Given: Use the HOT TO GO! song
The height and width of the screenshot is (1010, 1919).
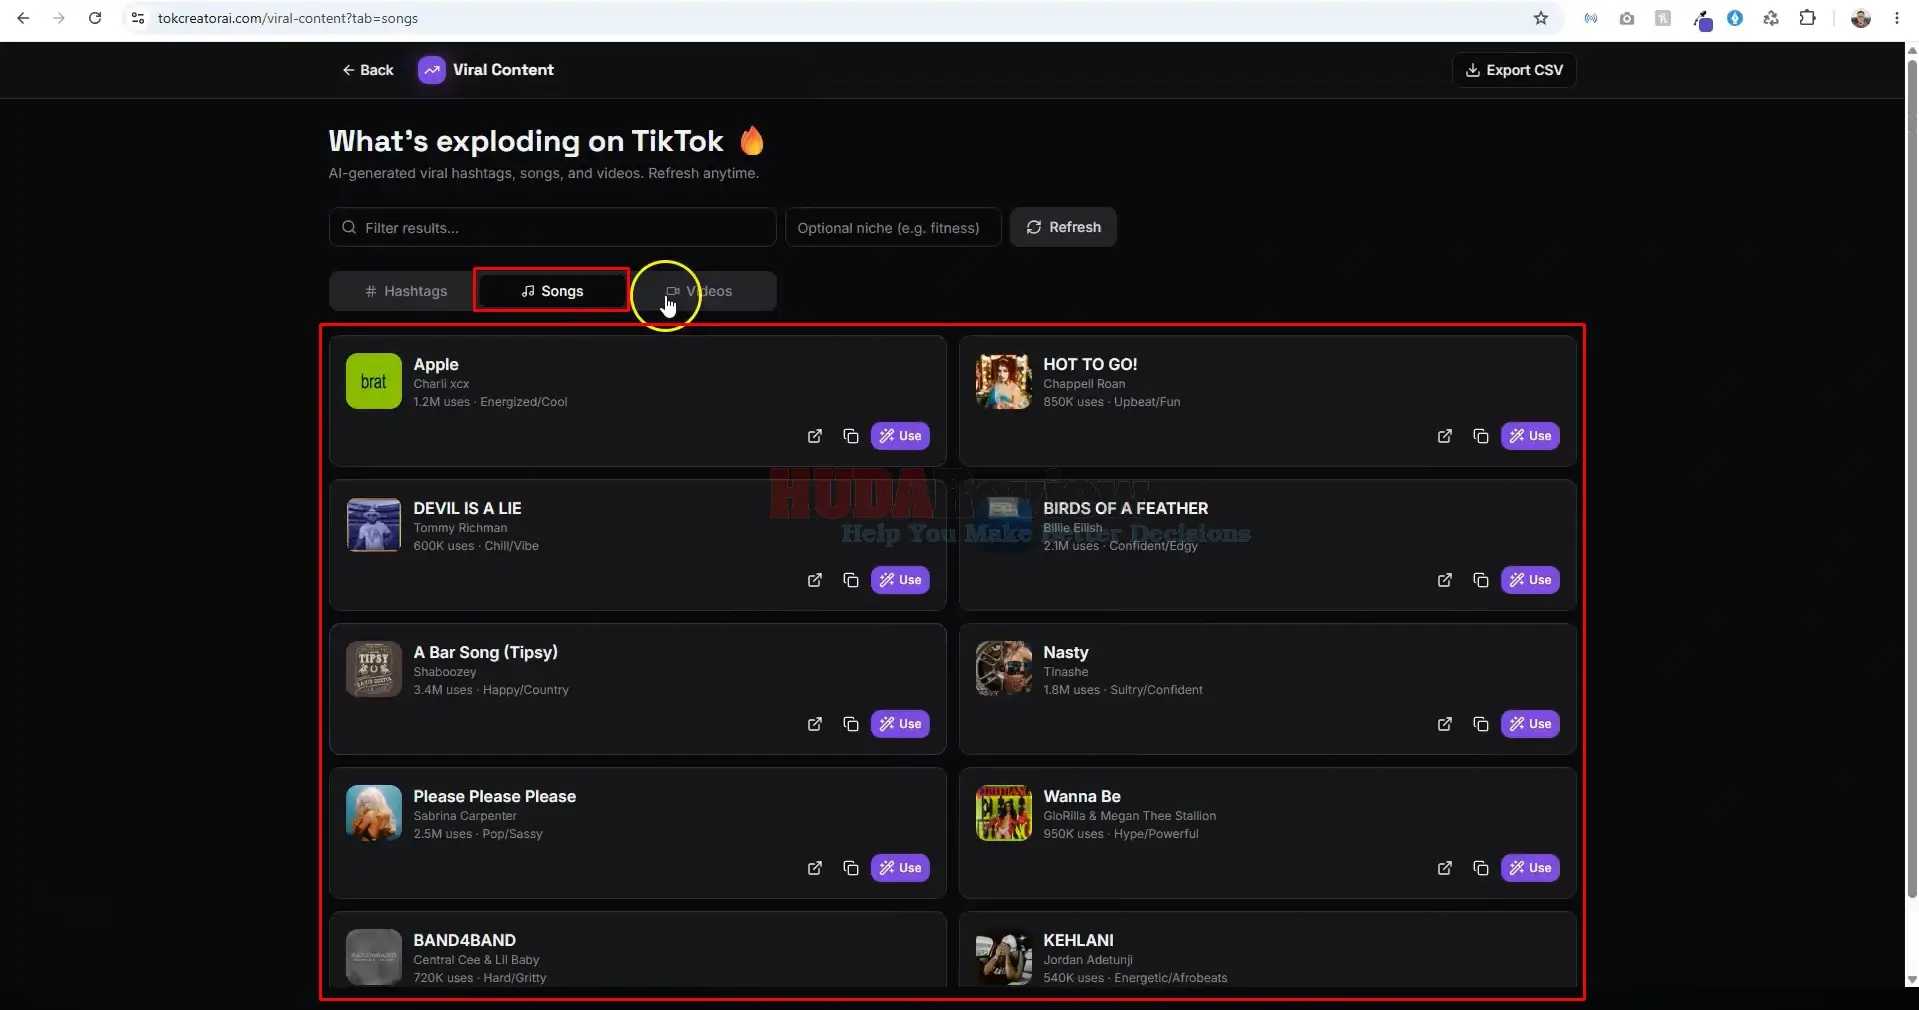Looking at the screenshot, I should (x=1530, y=436).
